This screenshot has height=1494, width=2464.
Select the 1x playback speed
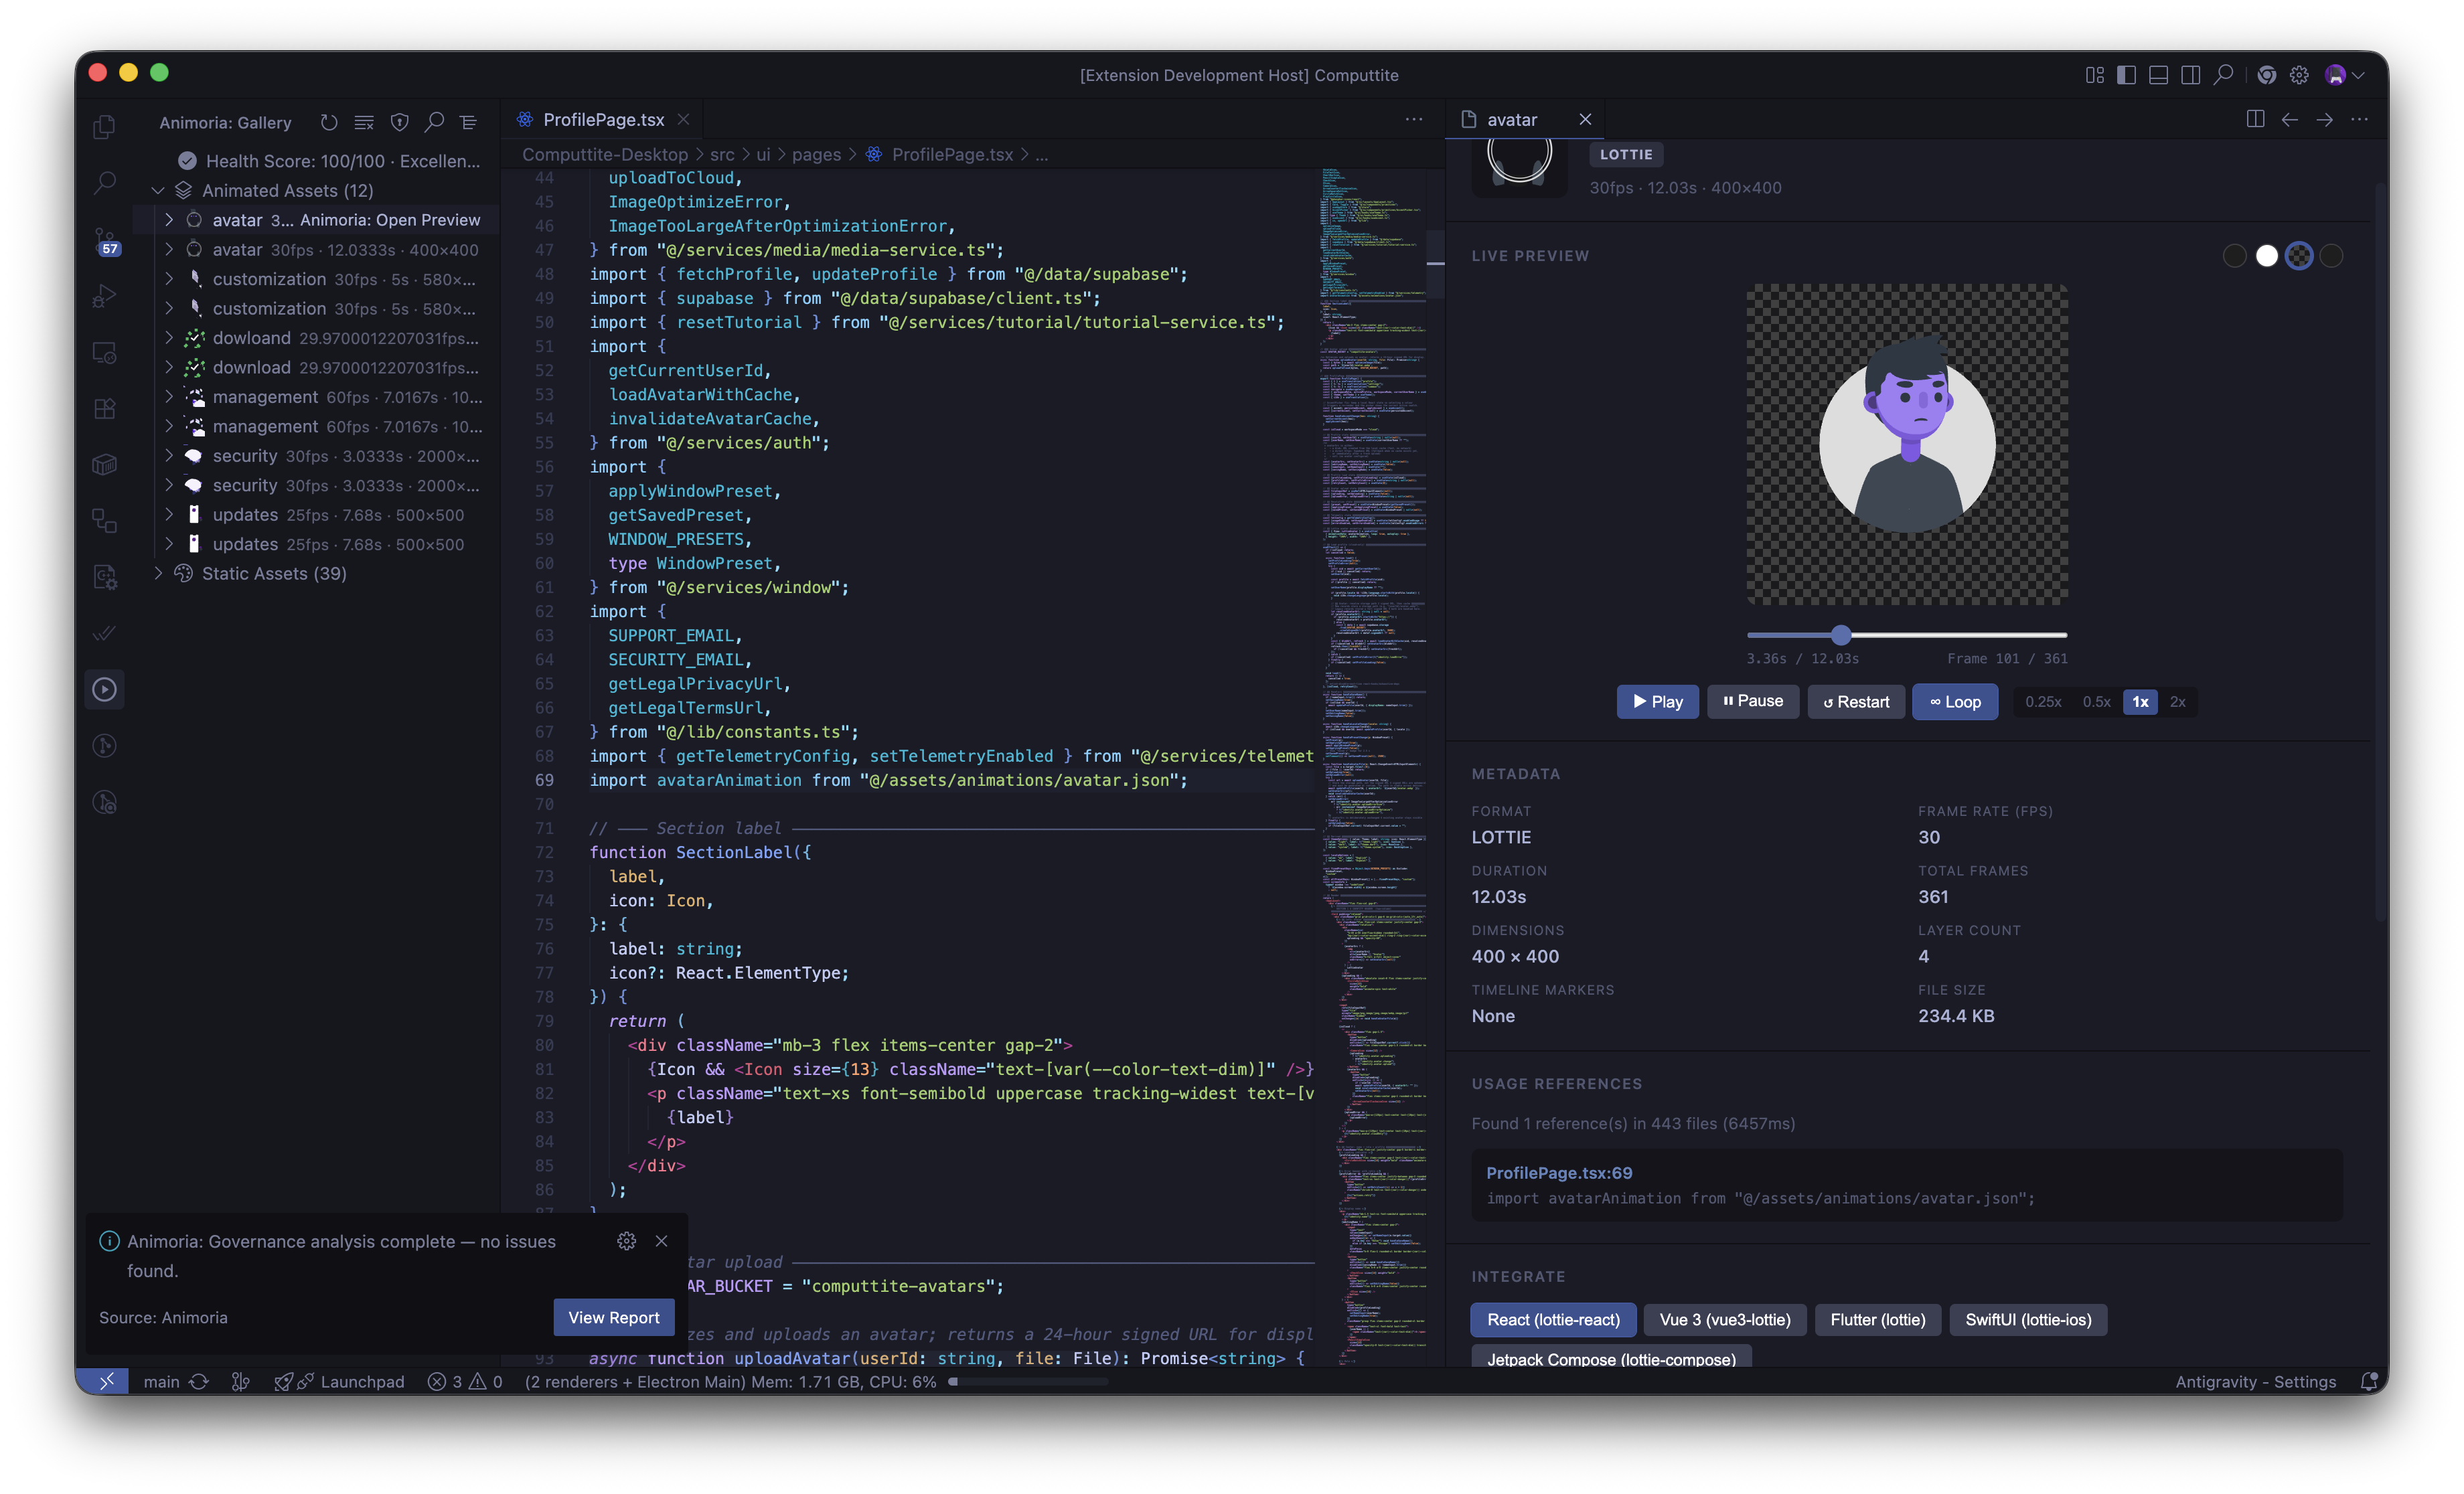pos(2140,701)
